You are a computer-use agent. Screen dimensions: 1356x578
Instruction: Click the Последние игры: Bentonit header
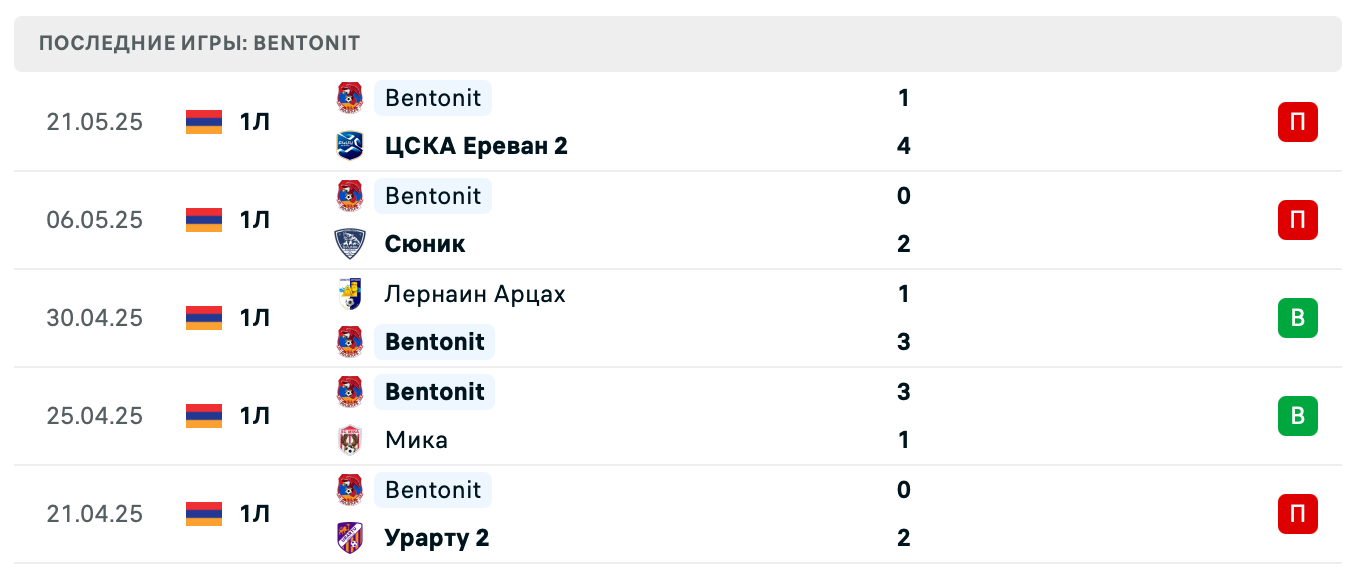[x=199, y=44]
